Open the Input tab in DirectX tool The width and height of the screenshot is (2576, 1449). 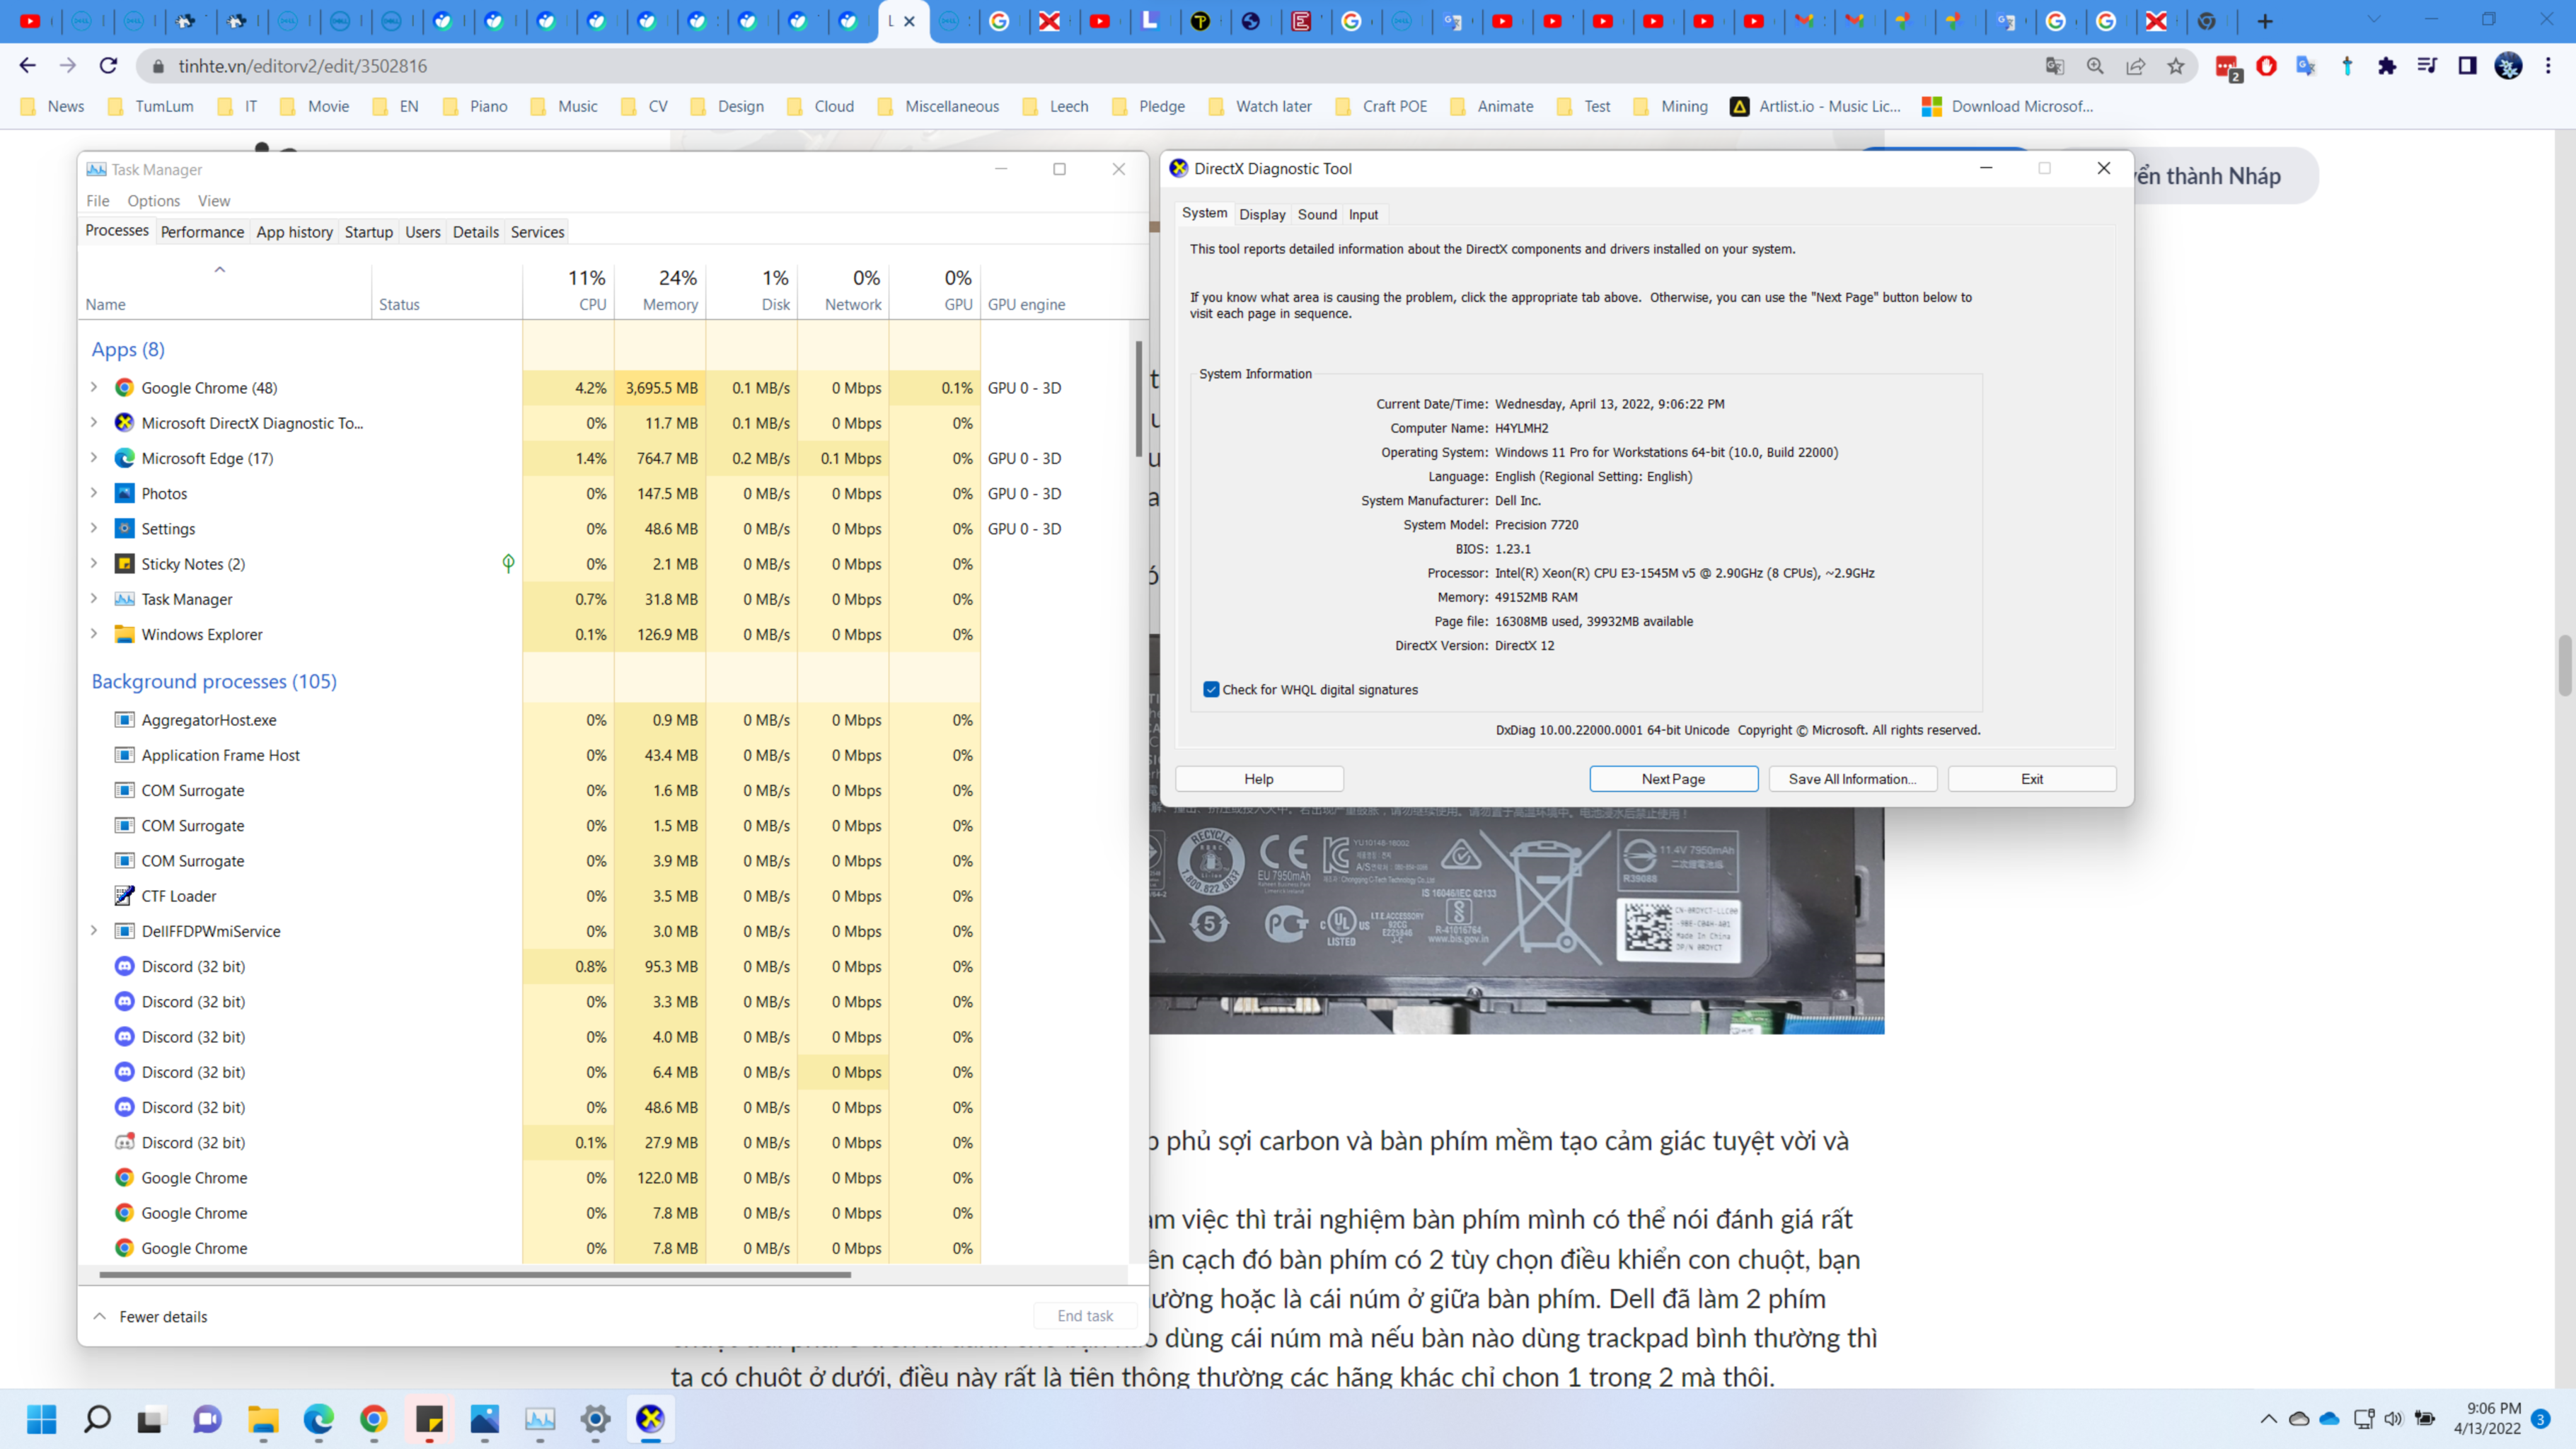(x=1363, y=214)
